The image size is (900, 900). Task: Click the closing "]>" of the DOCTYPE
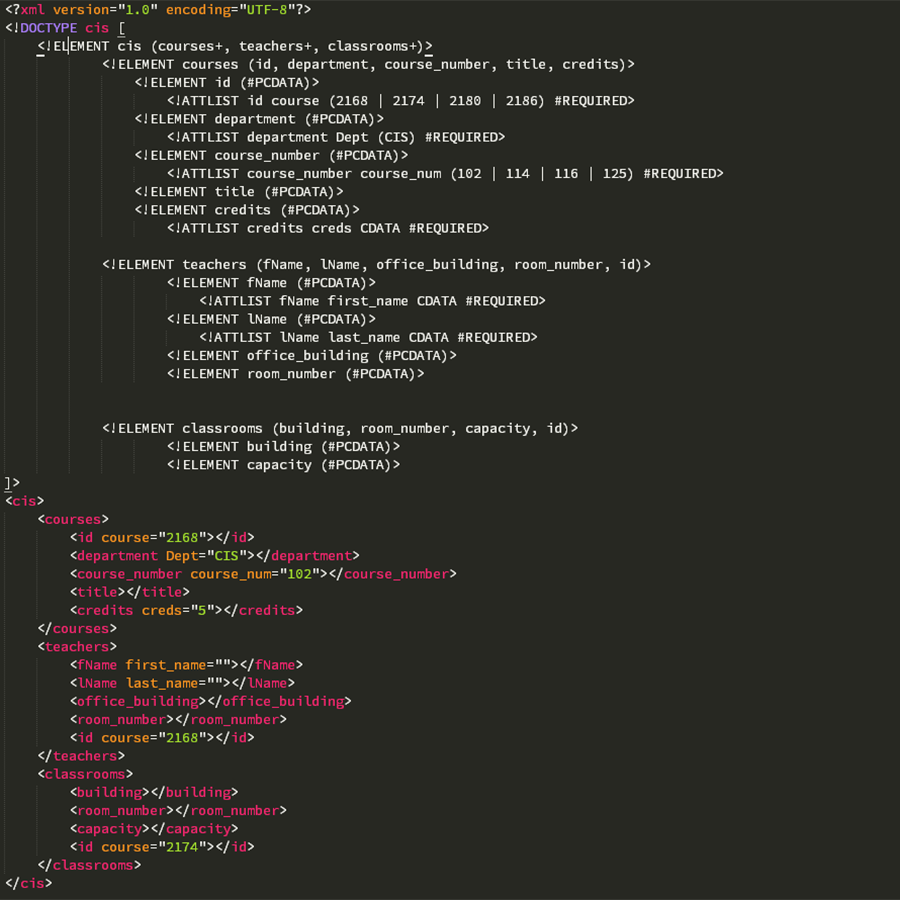[x=12, y=483]
